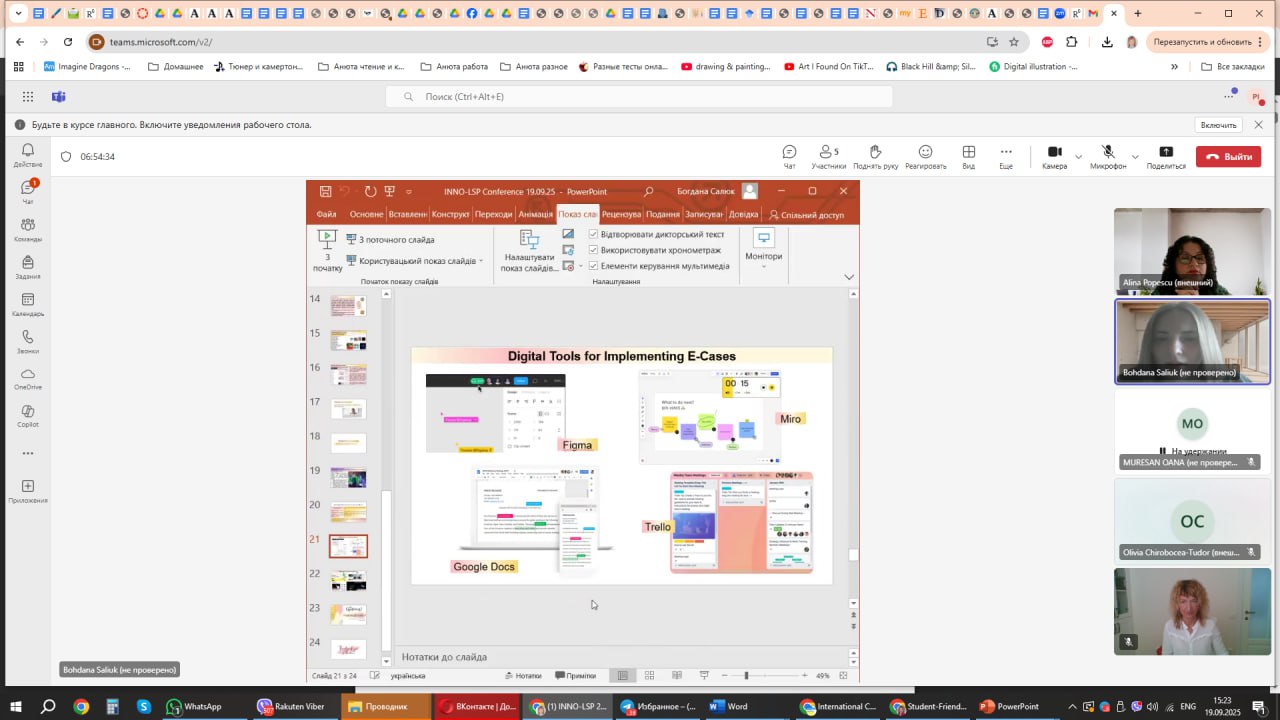The image size is (1280, 720).
Task: Click the Teams search field
Action: pos(640,97)
